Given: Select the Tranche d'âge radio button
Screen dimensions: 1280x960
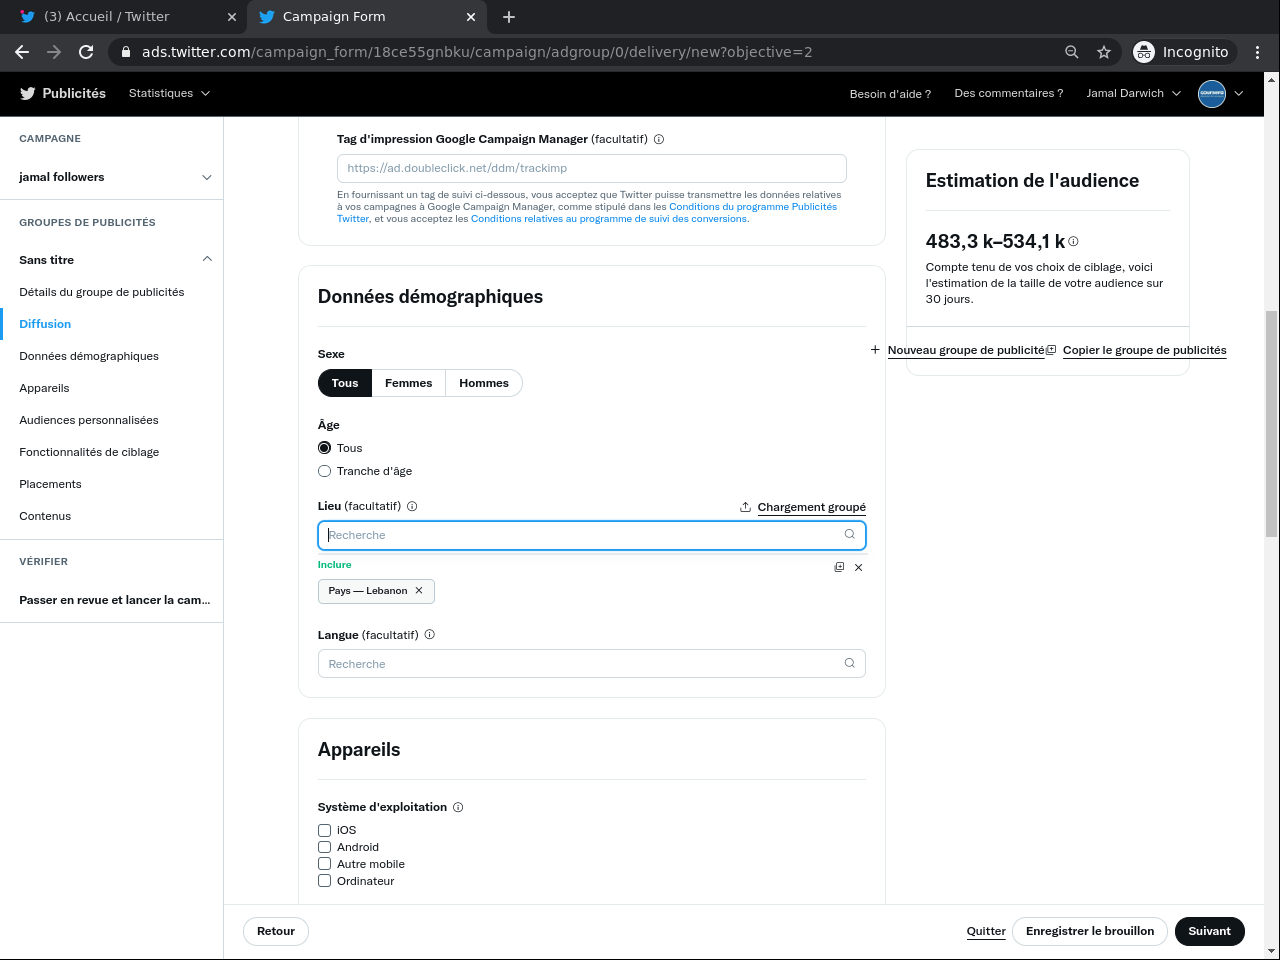Looking at the screenshot, I should pyautogui.click(x=324, y=471).
